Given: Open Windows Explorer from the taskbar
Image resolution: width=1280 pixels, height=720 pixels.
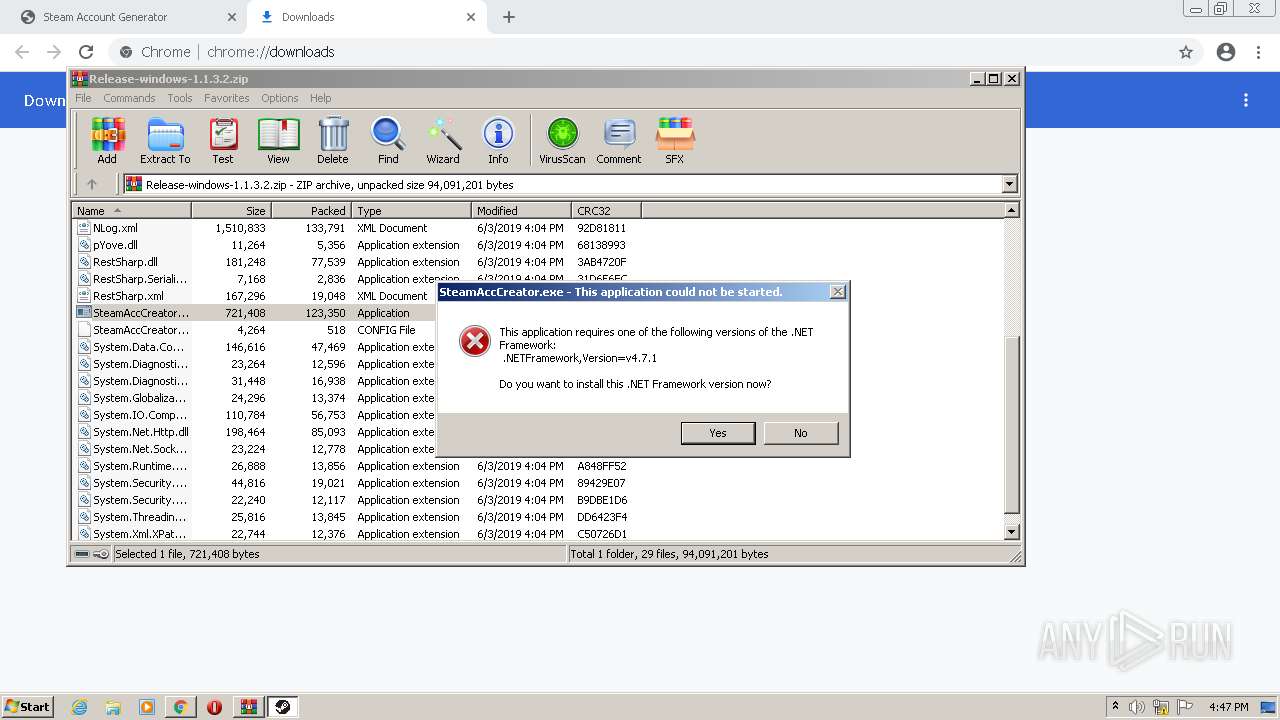Looking at the screenshot, I should (x=113, y=707).
